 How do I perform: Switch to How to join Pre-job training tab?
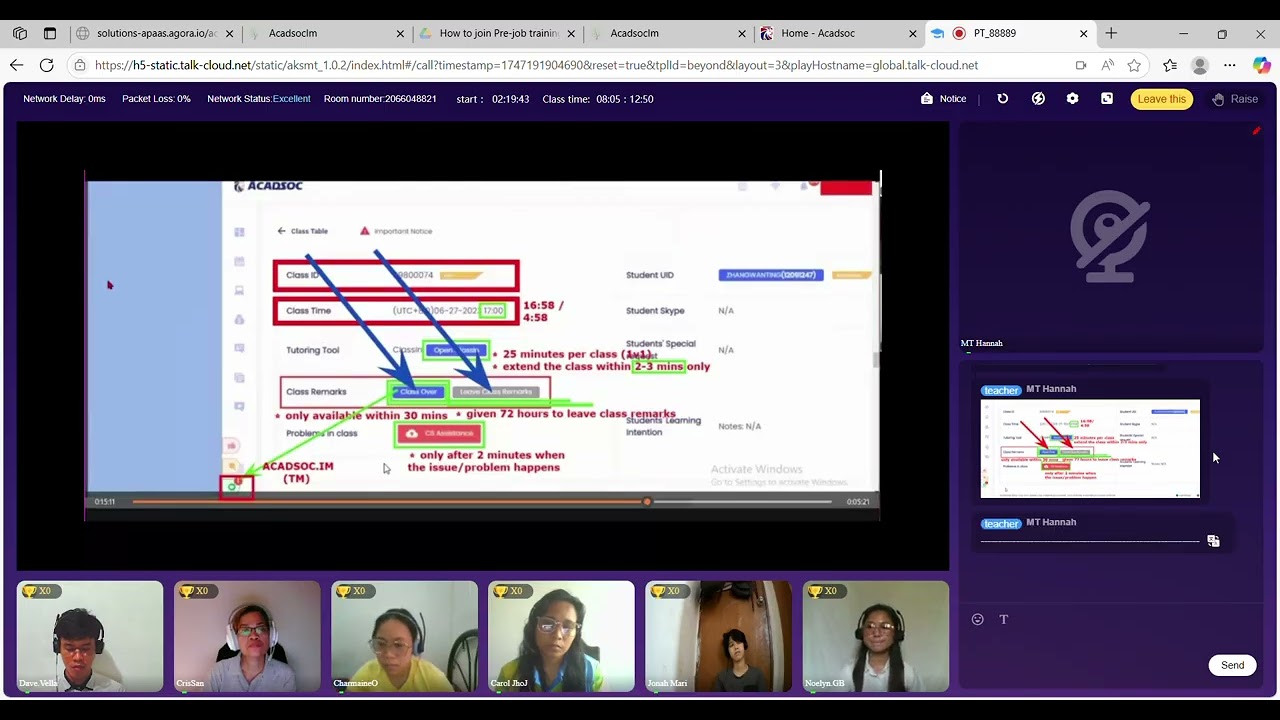tap(497, 33)
